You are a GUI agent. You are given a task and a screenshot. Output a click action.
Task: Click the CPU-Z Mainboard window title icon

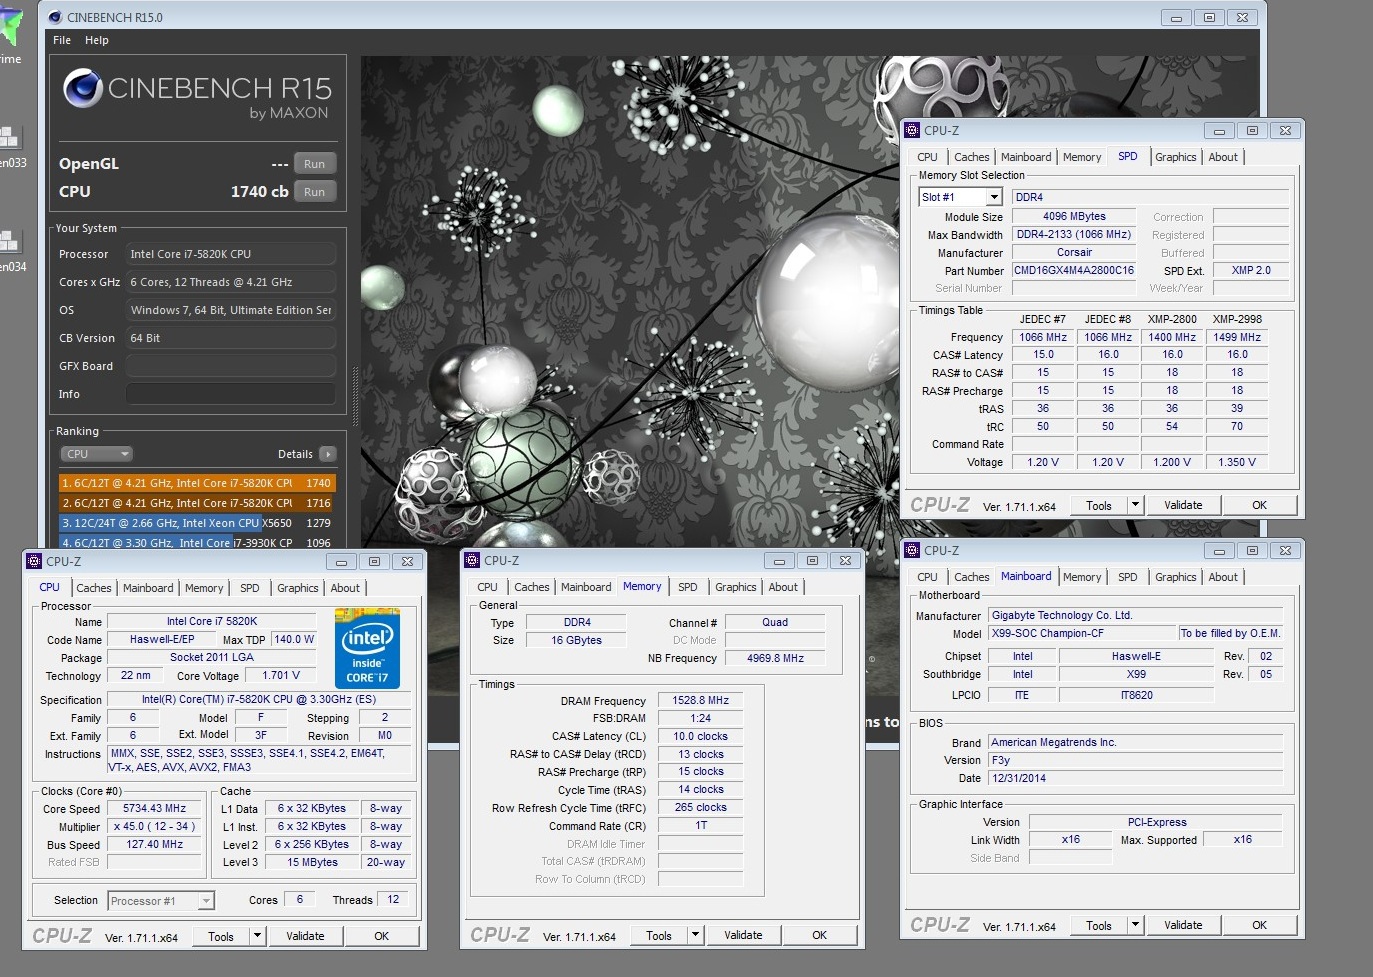912,550
